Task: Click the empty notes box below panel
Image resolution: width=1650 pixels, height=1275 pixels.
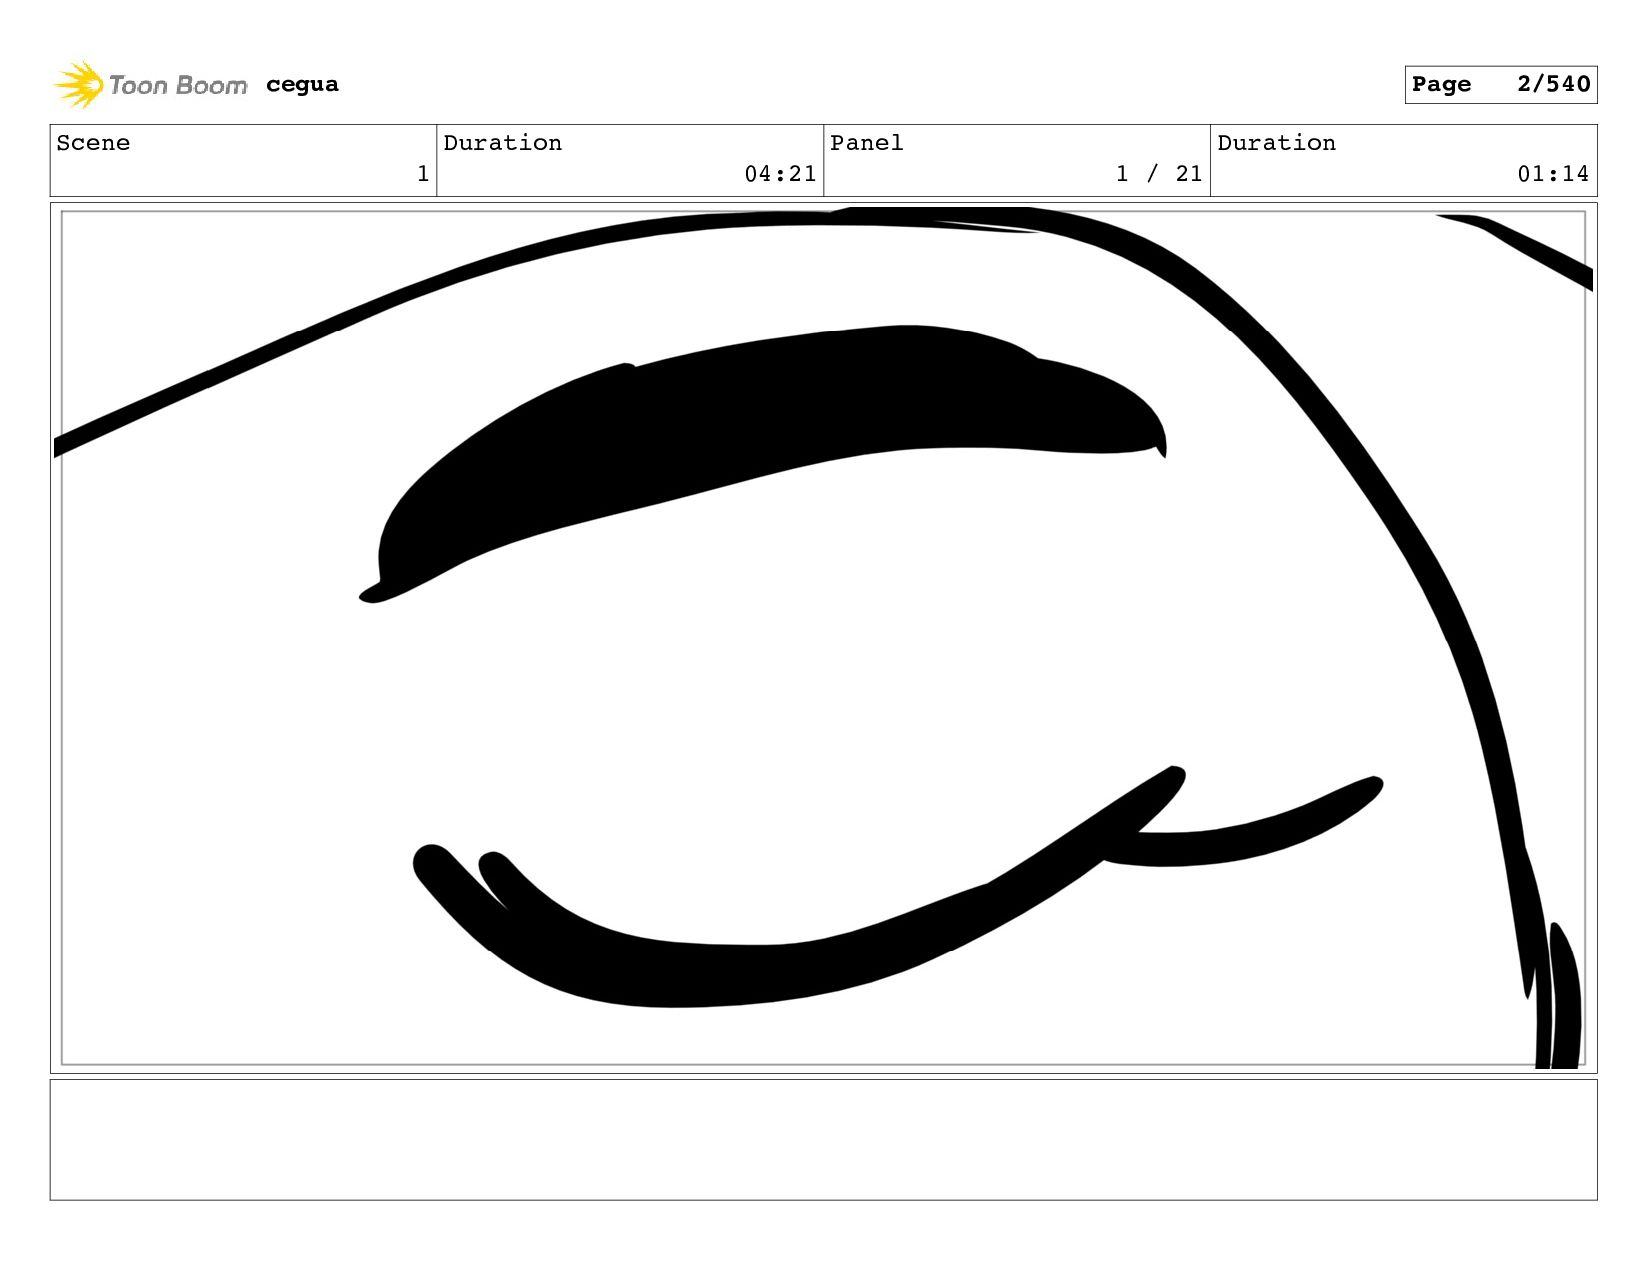Action: click(823, 1140)
